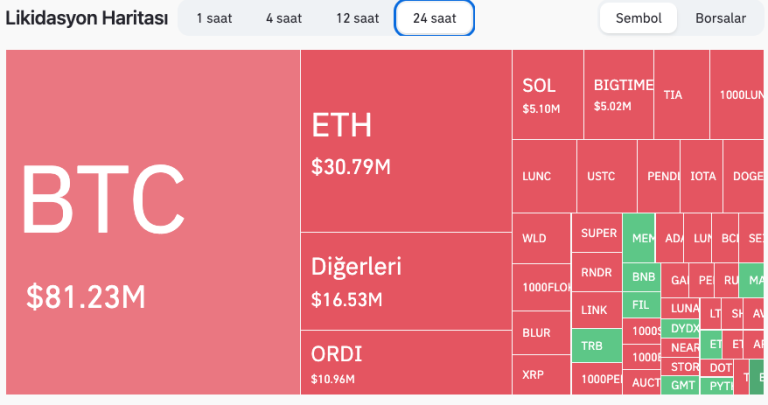Click the XRP tile
The width and height of the screenshot is (768, 405).
click(x=540, y=375)
